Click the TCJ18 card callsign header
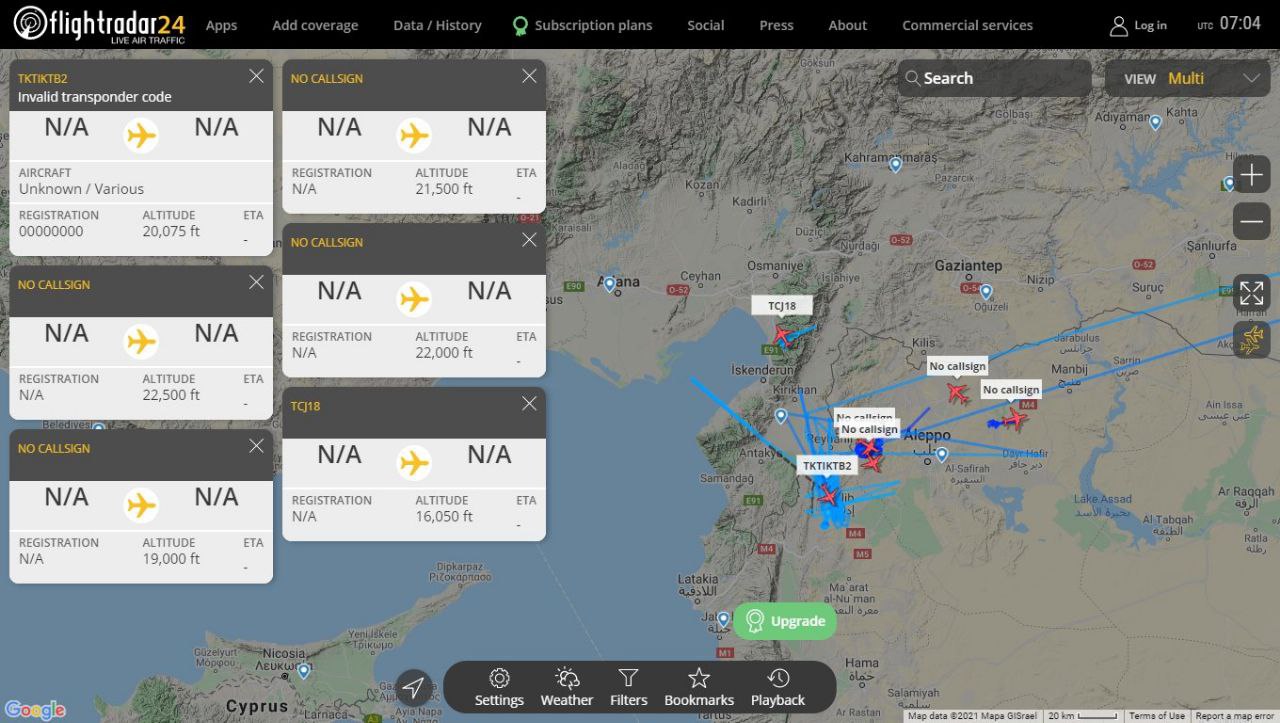Screen dimensions: 1280x723 tap(306, 406)
